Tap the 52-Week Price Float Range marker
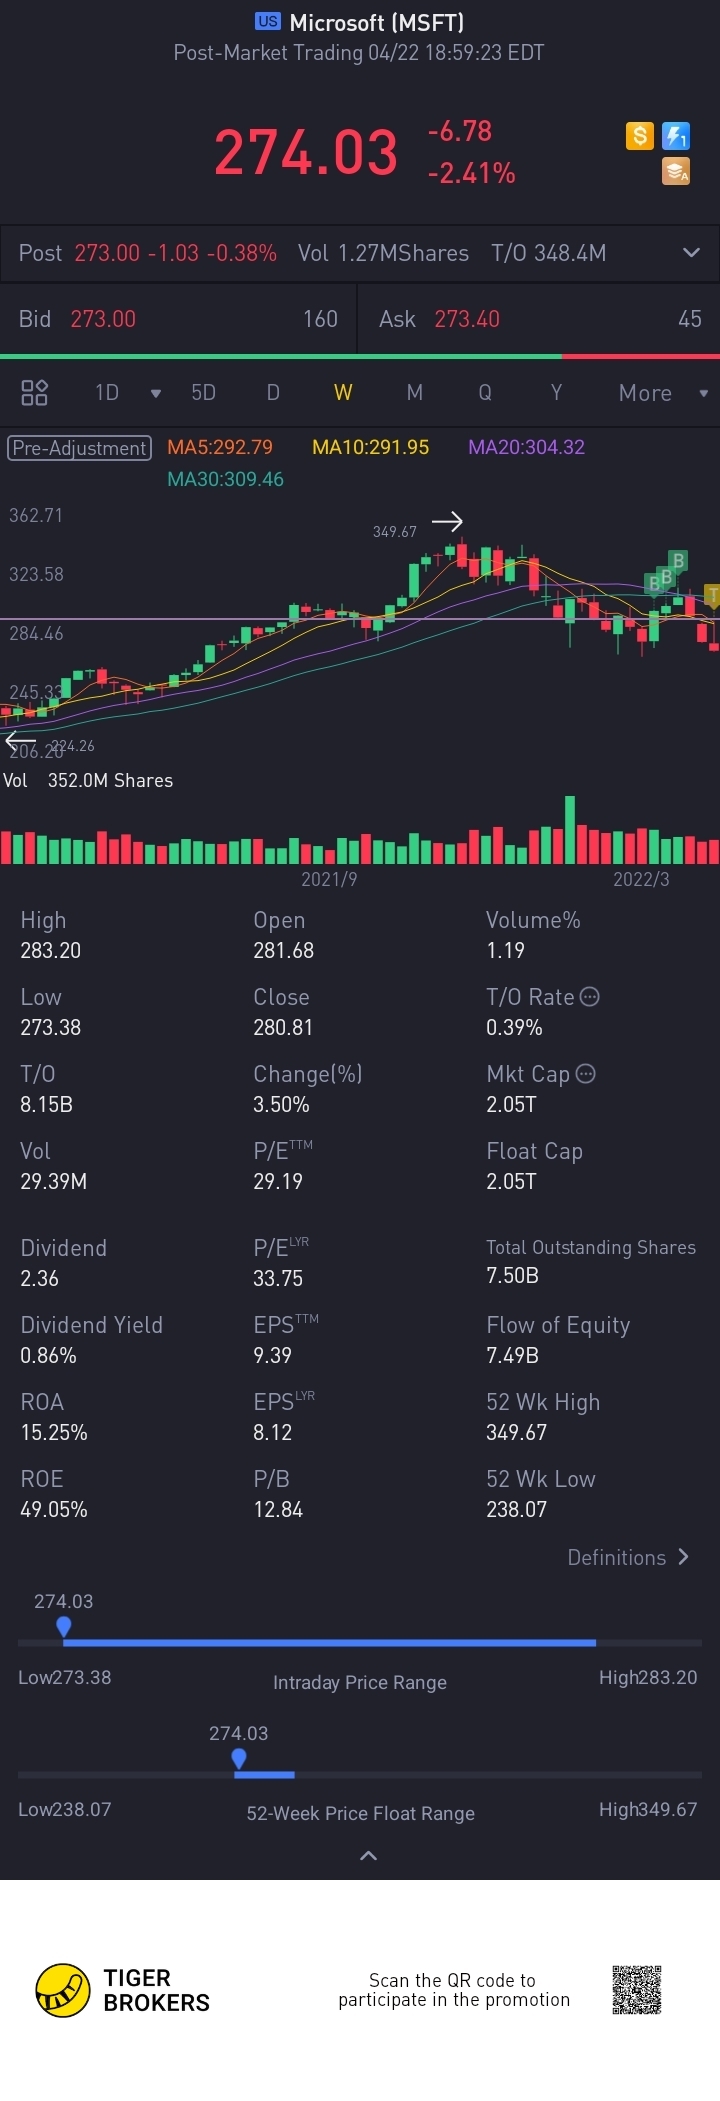 (238, 1759)
